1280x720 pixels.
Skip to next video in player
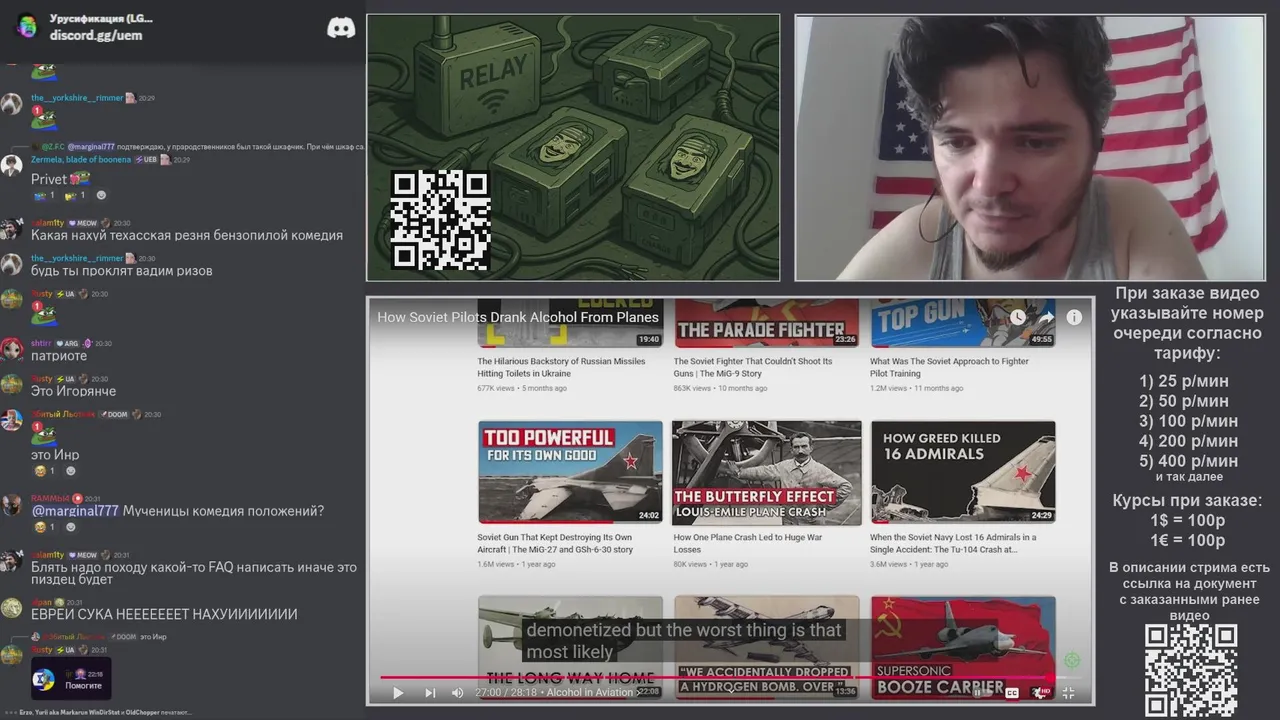coord(430,693)
